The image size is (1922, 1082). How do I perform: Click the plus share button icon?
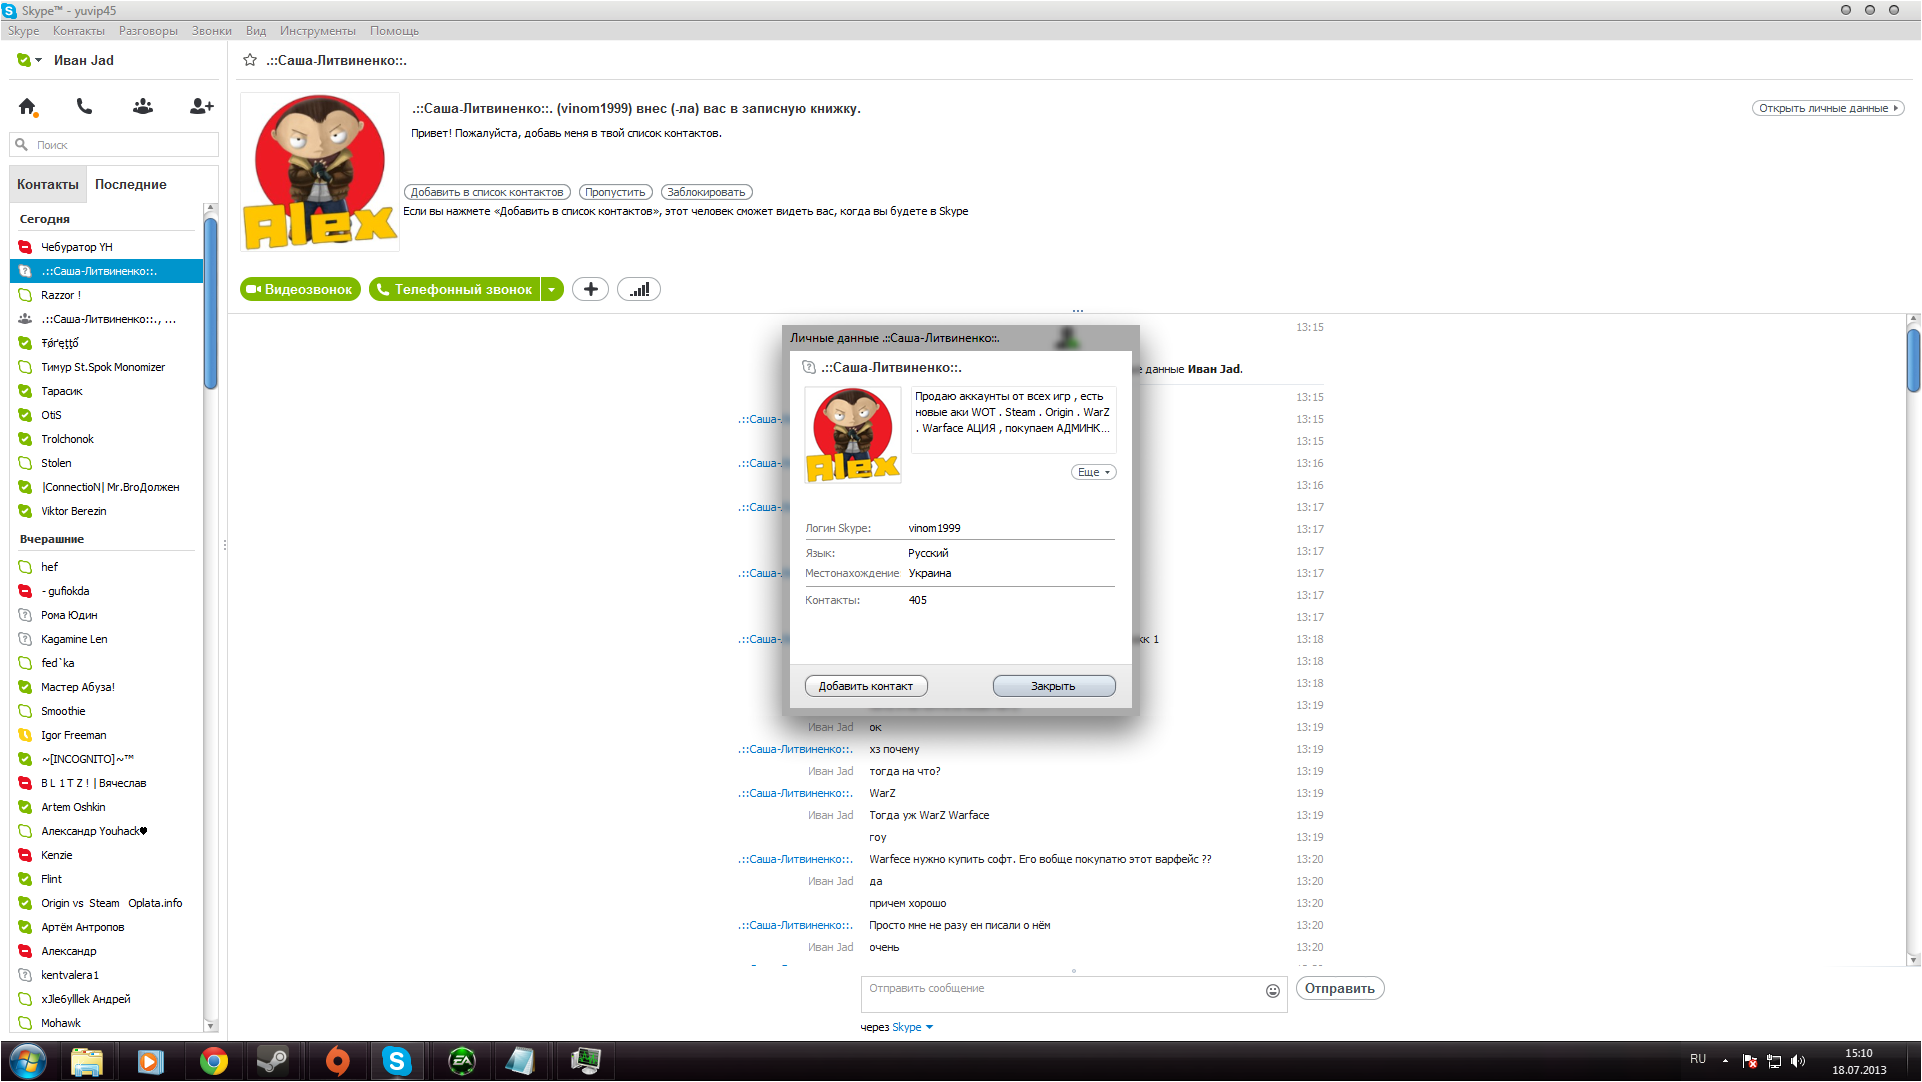590,289
